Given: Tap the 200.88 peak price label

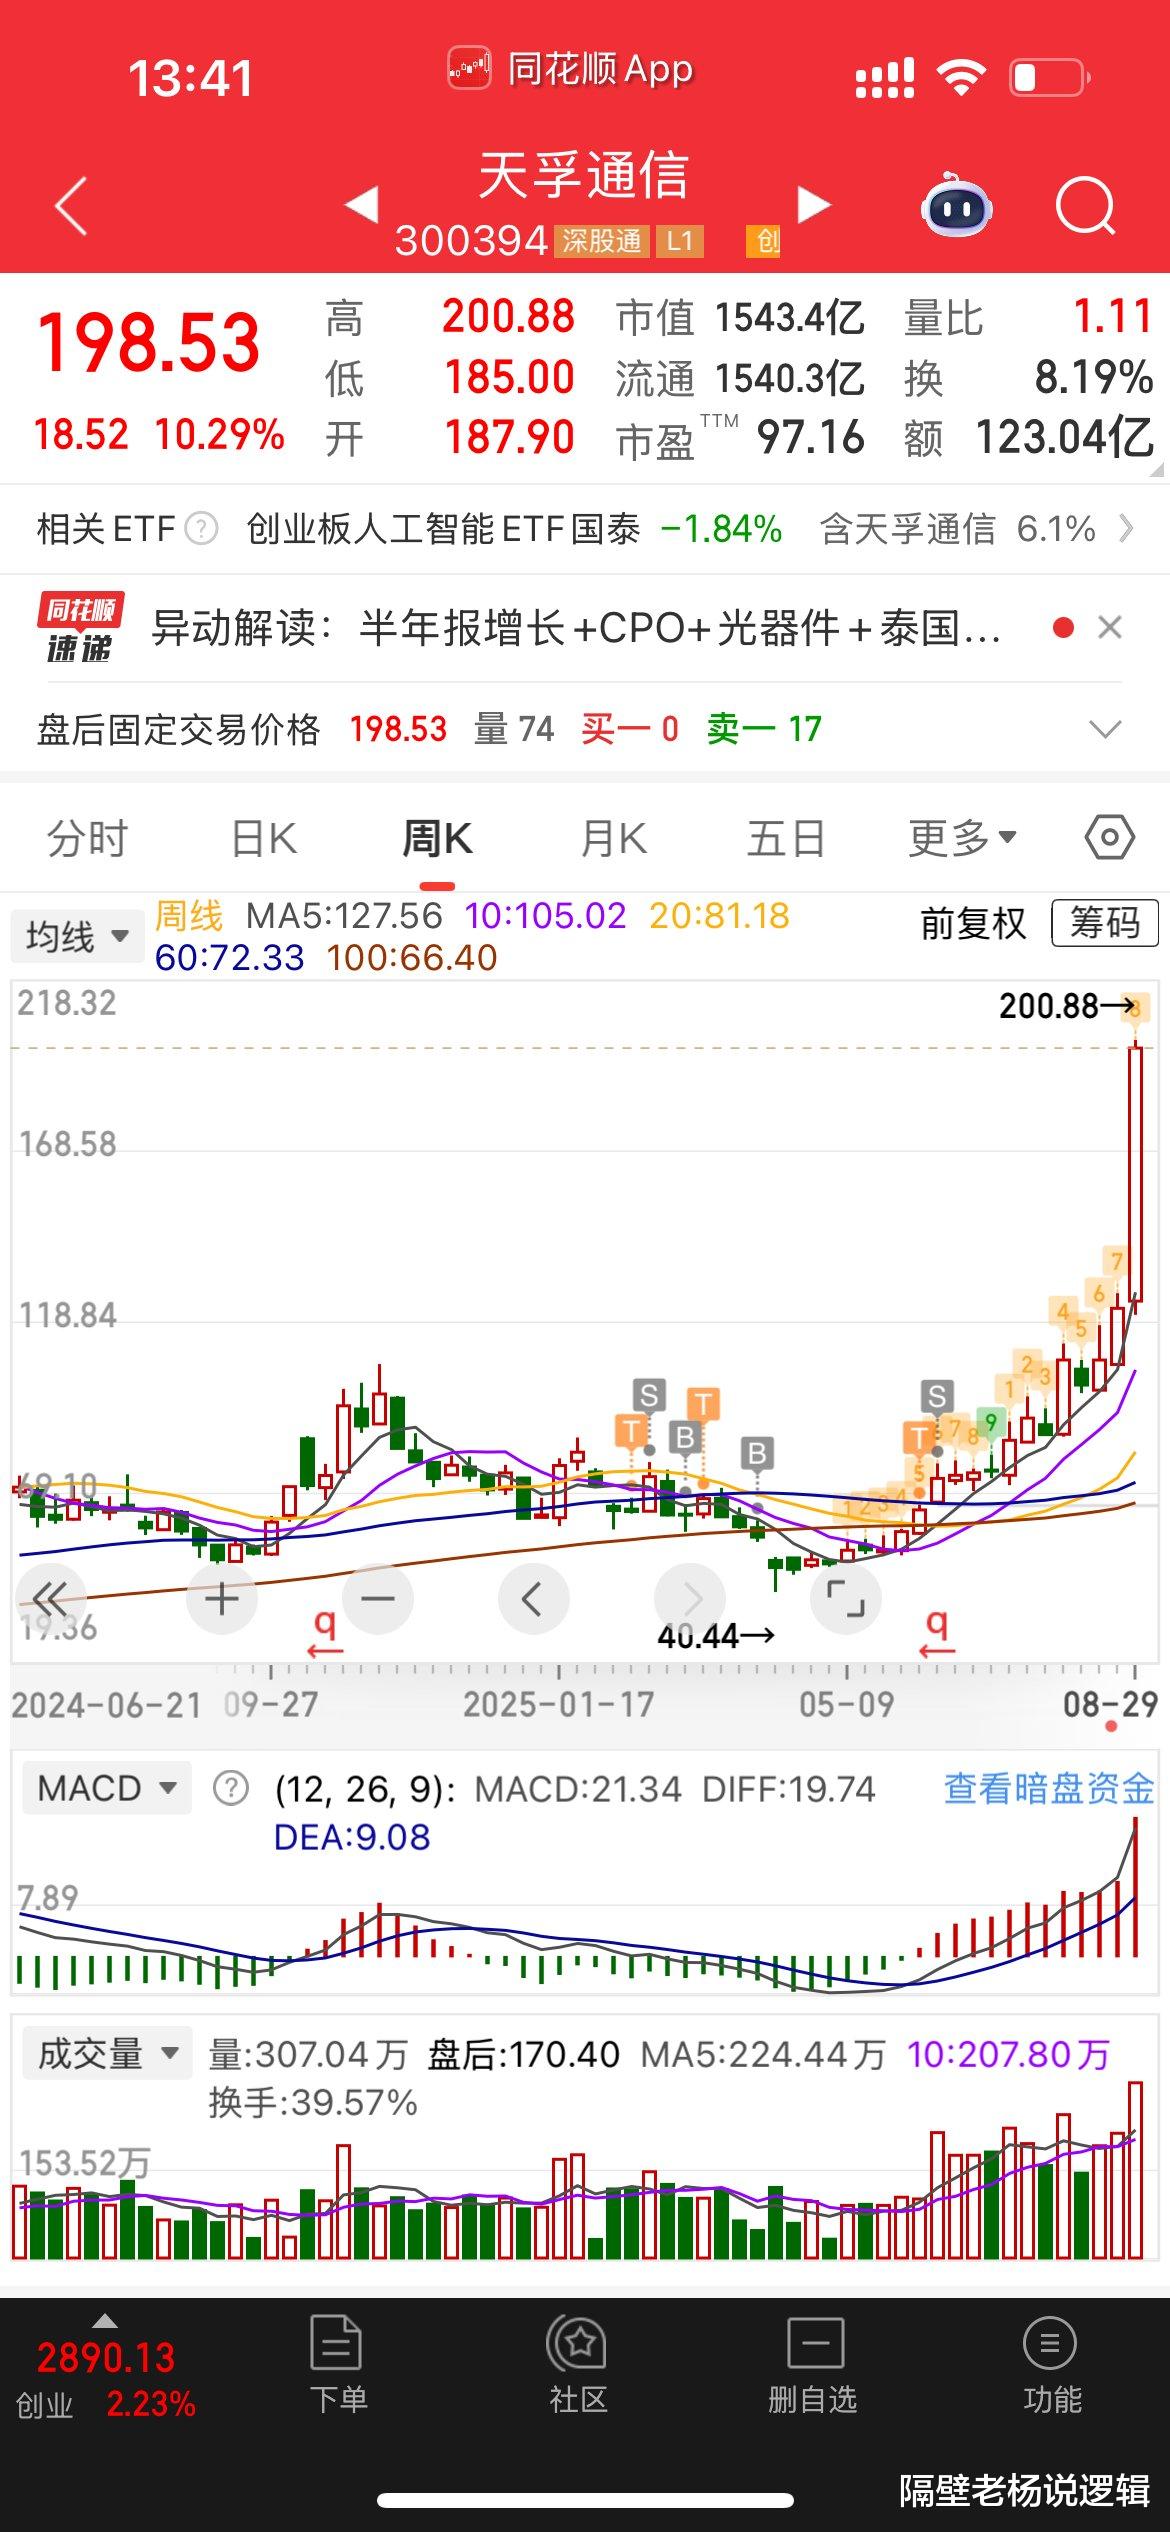Looking at the screenshot, I should pos(1049,1005).
